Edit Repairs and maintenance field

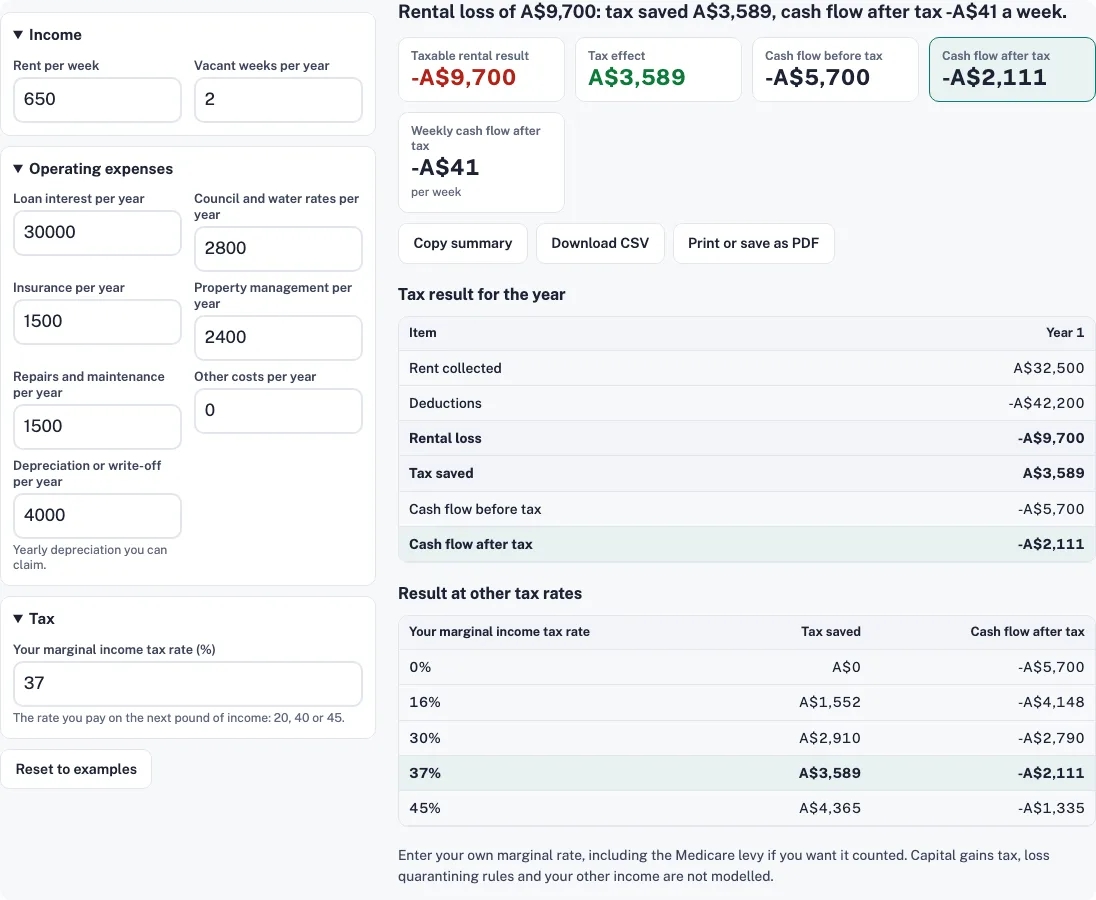[x=97, y=426]
